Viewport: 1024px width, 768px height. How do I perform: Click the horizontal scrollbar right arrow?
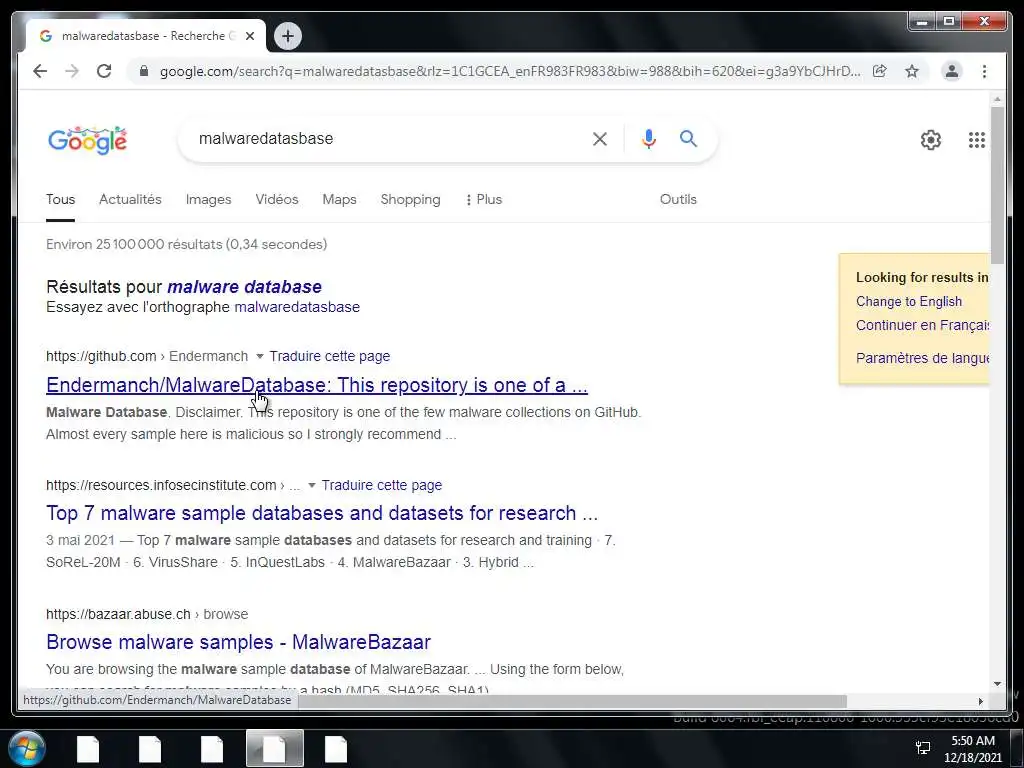coord(980,701)
